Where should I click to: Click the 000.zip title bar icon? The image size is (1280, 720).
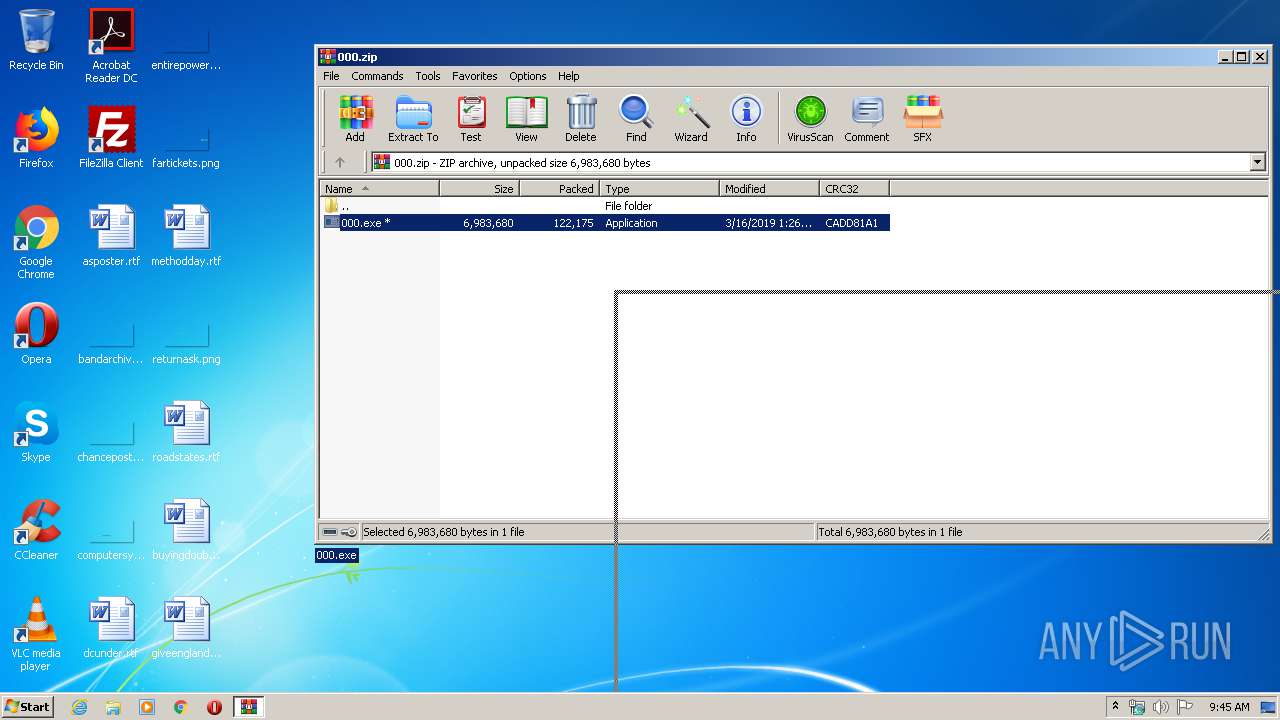327,57
